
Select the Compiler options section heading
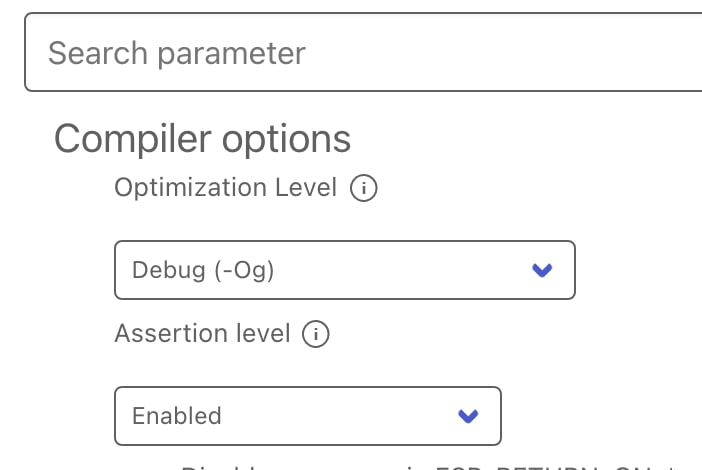tap(202, 139)
